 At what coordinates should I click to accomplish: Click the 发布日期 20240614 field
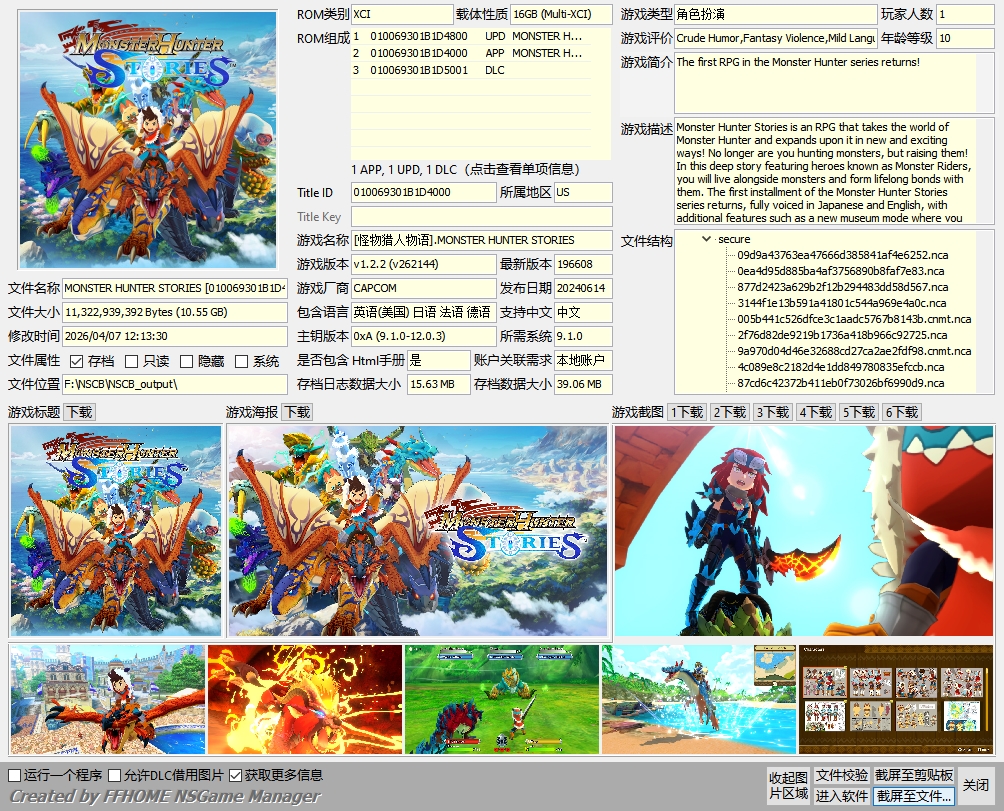pos(583,288)
